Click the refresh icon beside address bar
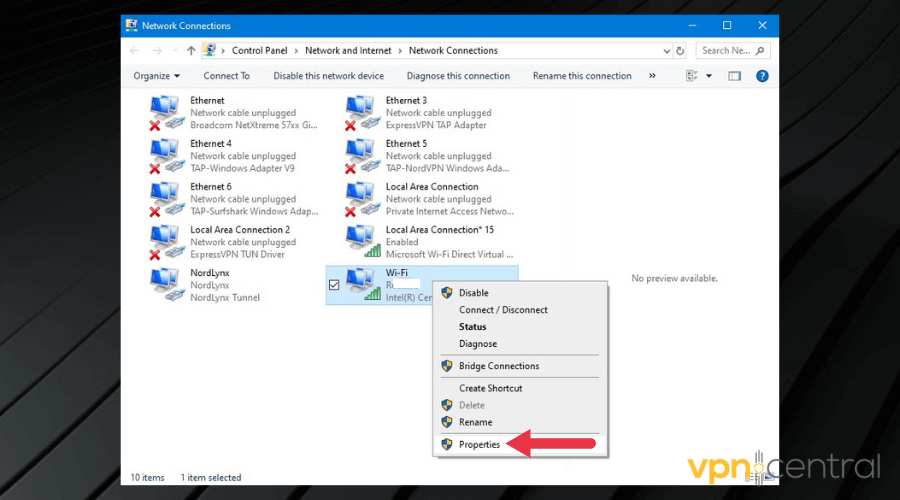The width and height of the screenshot is (900, 500). (681, 51)
